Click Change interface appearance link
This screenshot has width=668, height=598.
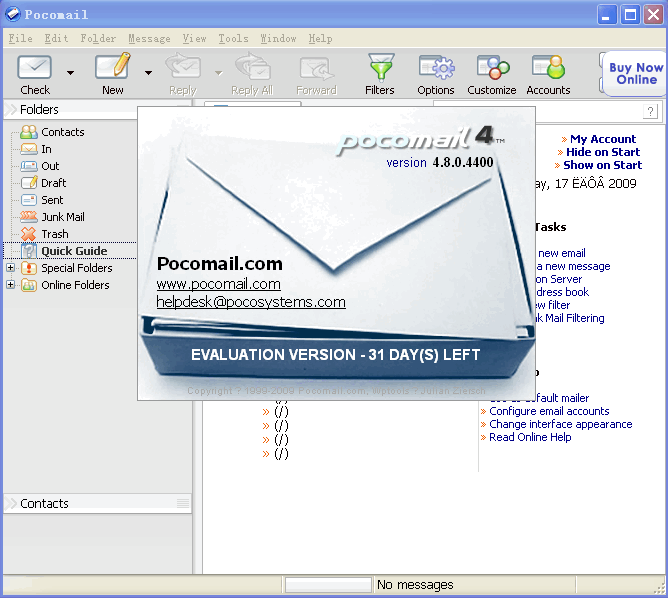click(561, 424)
